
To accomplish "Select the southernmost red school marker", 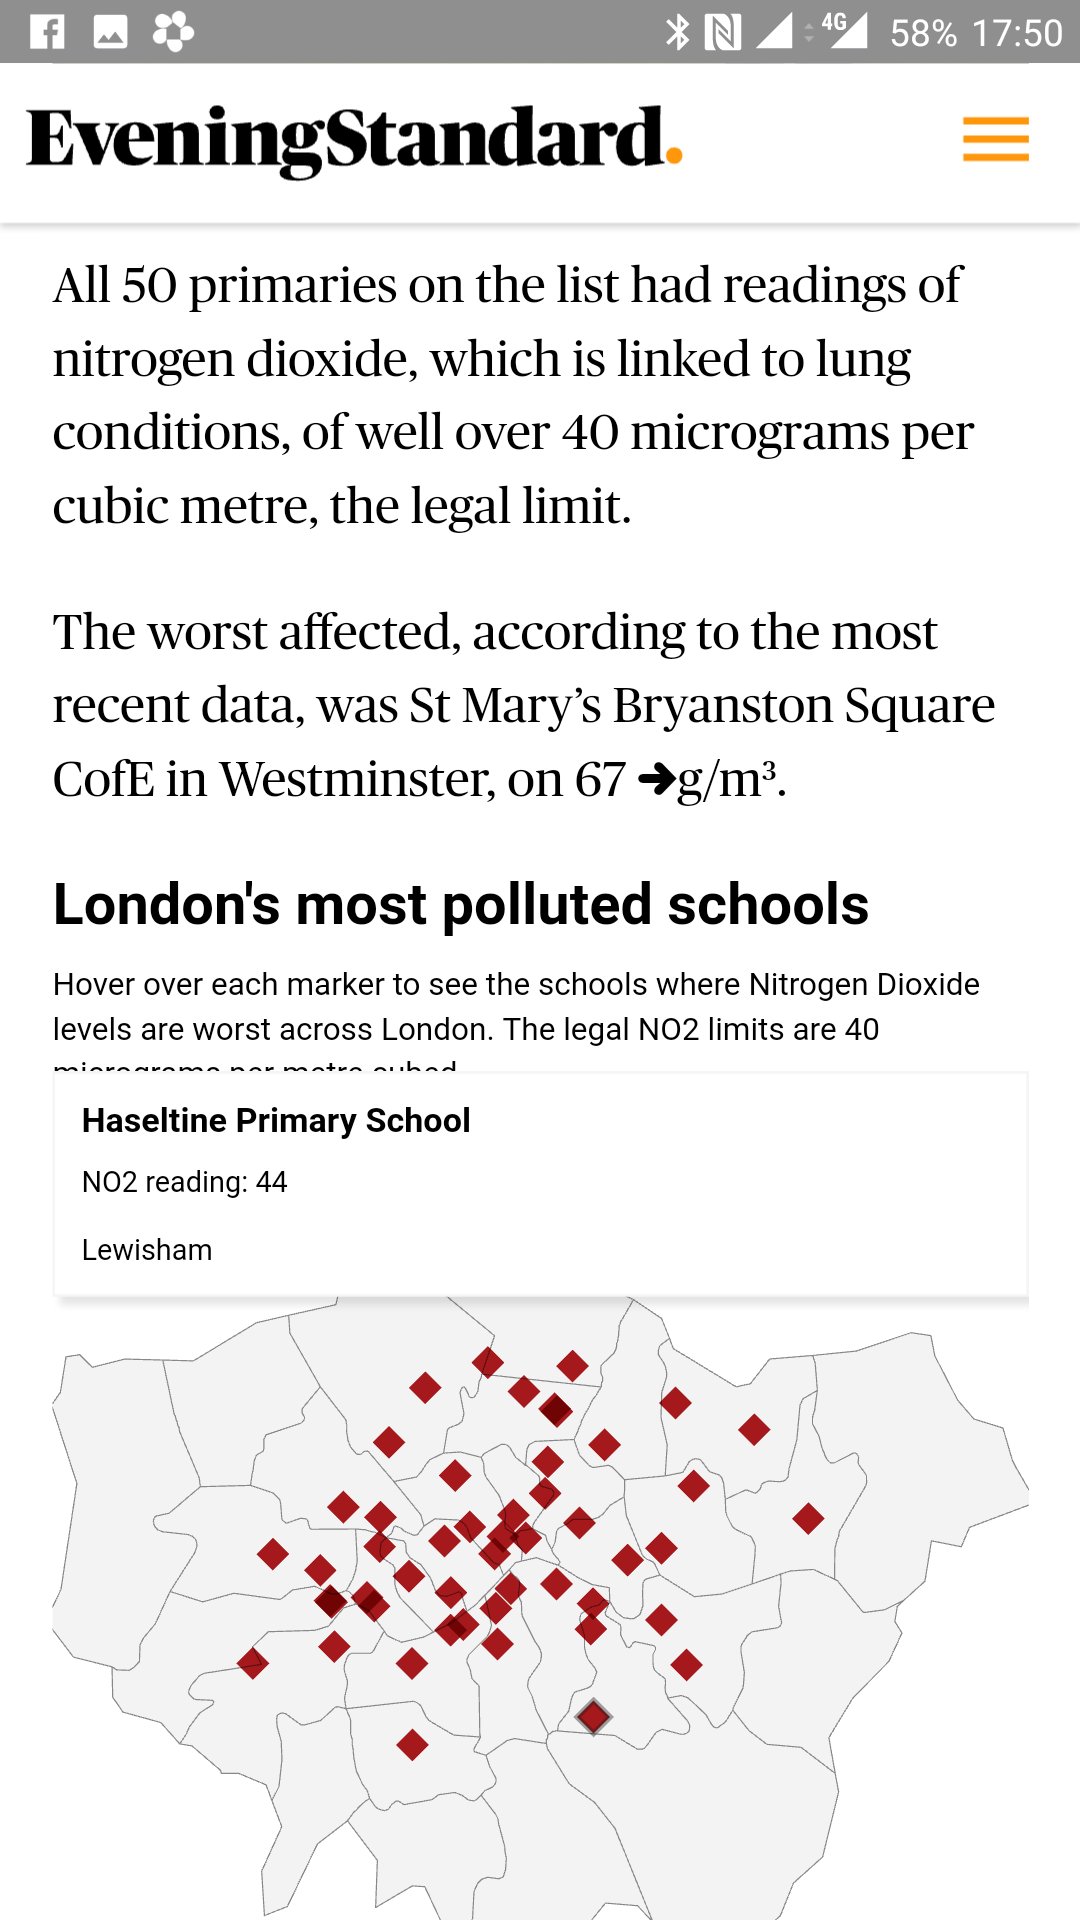I will tap(412, 1745).
